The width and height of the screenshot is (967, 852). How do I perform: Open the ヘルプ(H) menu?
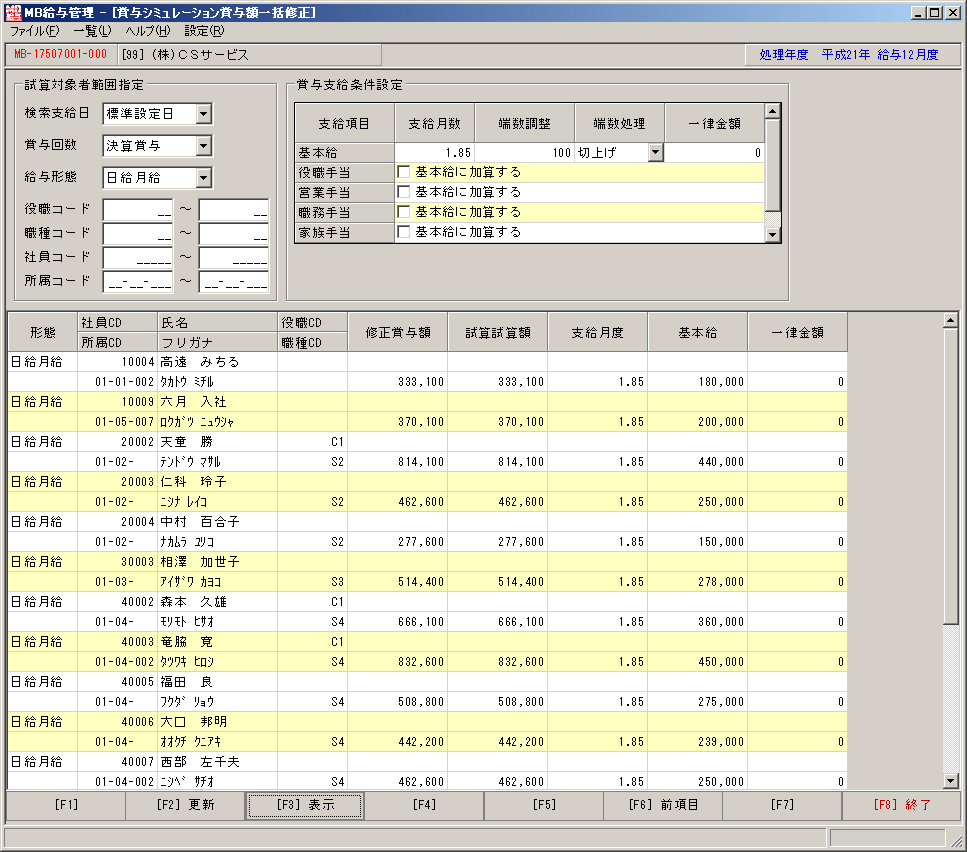point(148,31)
